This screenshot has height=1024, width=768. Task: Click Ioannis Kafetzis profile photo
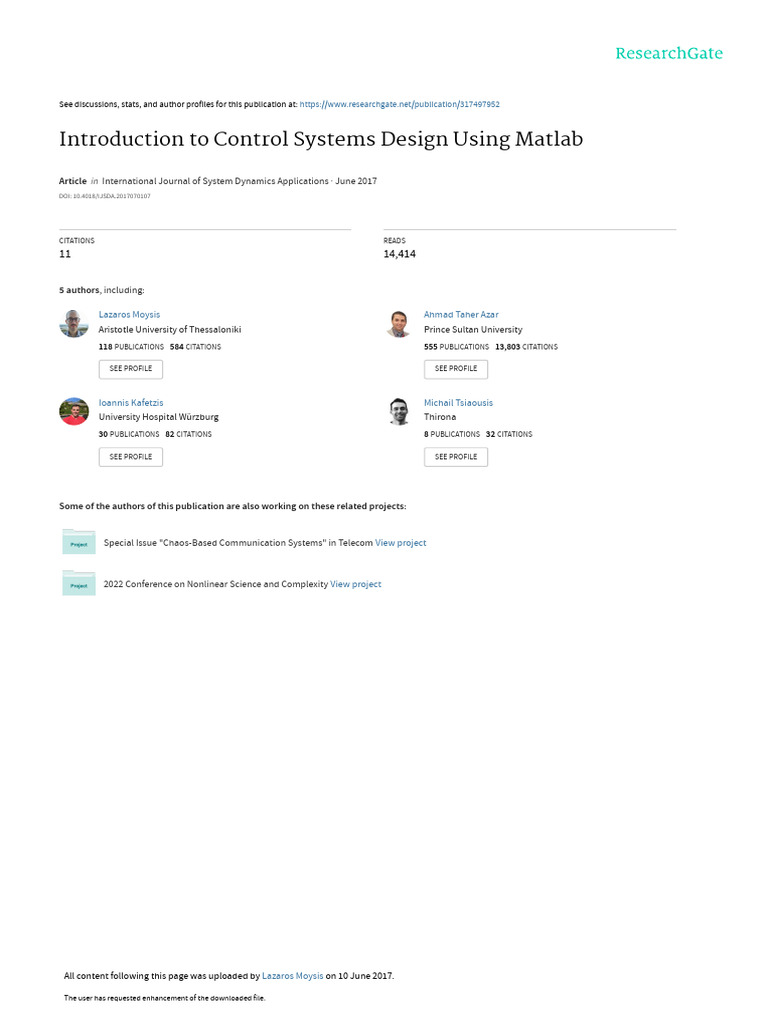pos(74,412)
